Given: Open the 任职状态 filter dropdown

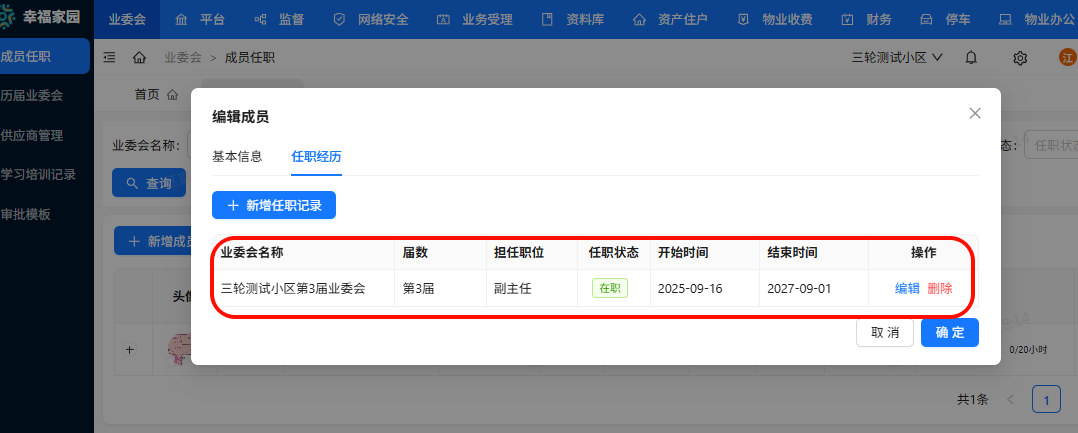Looking at the screenshot, I should (x=1052, y=145).
